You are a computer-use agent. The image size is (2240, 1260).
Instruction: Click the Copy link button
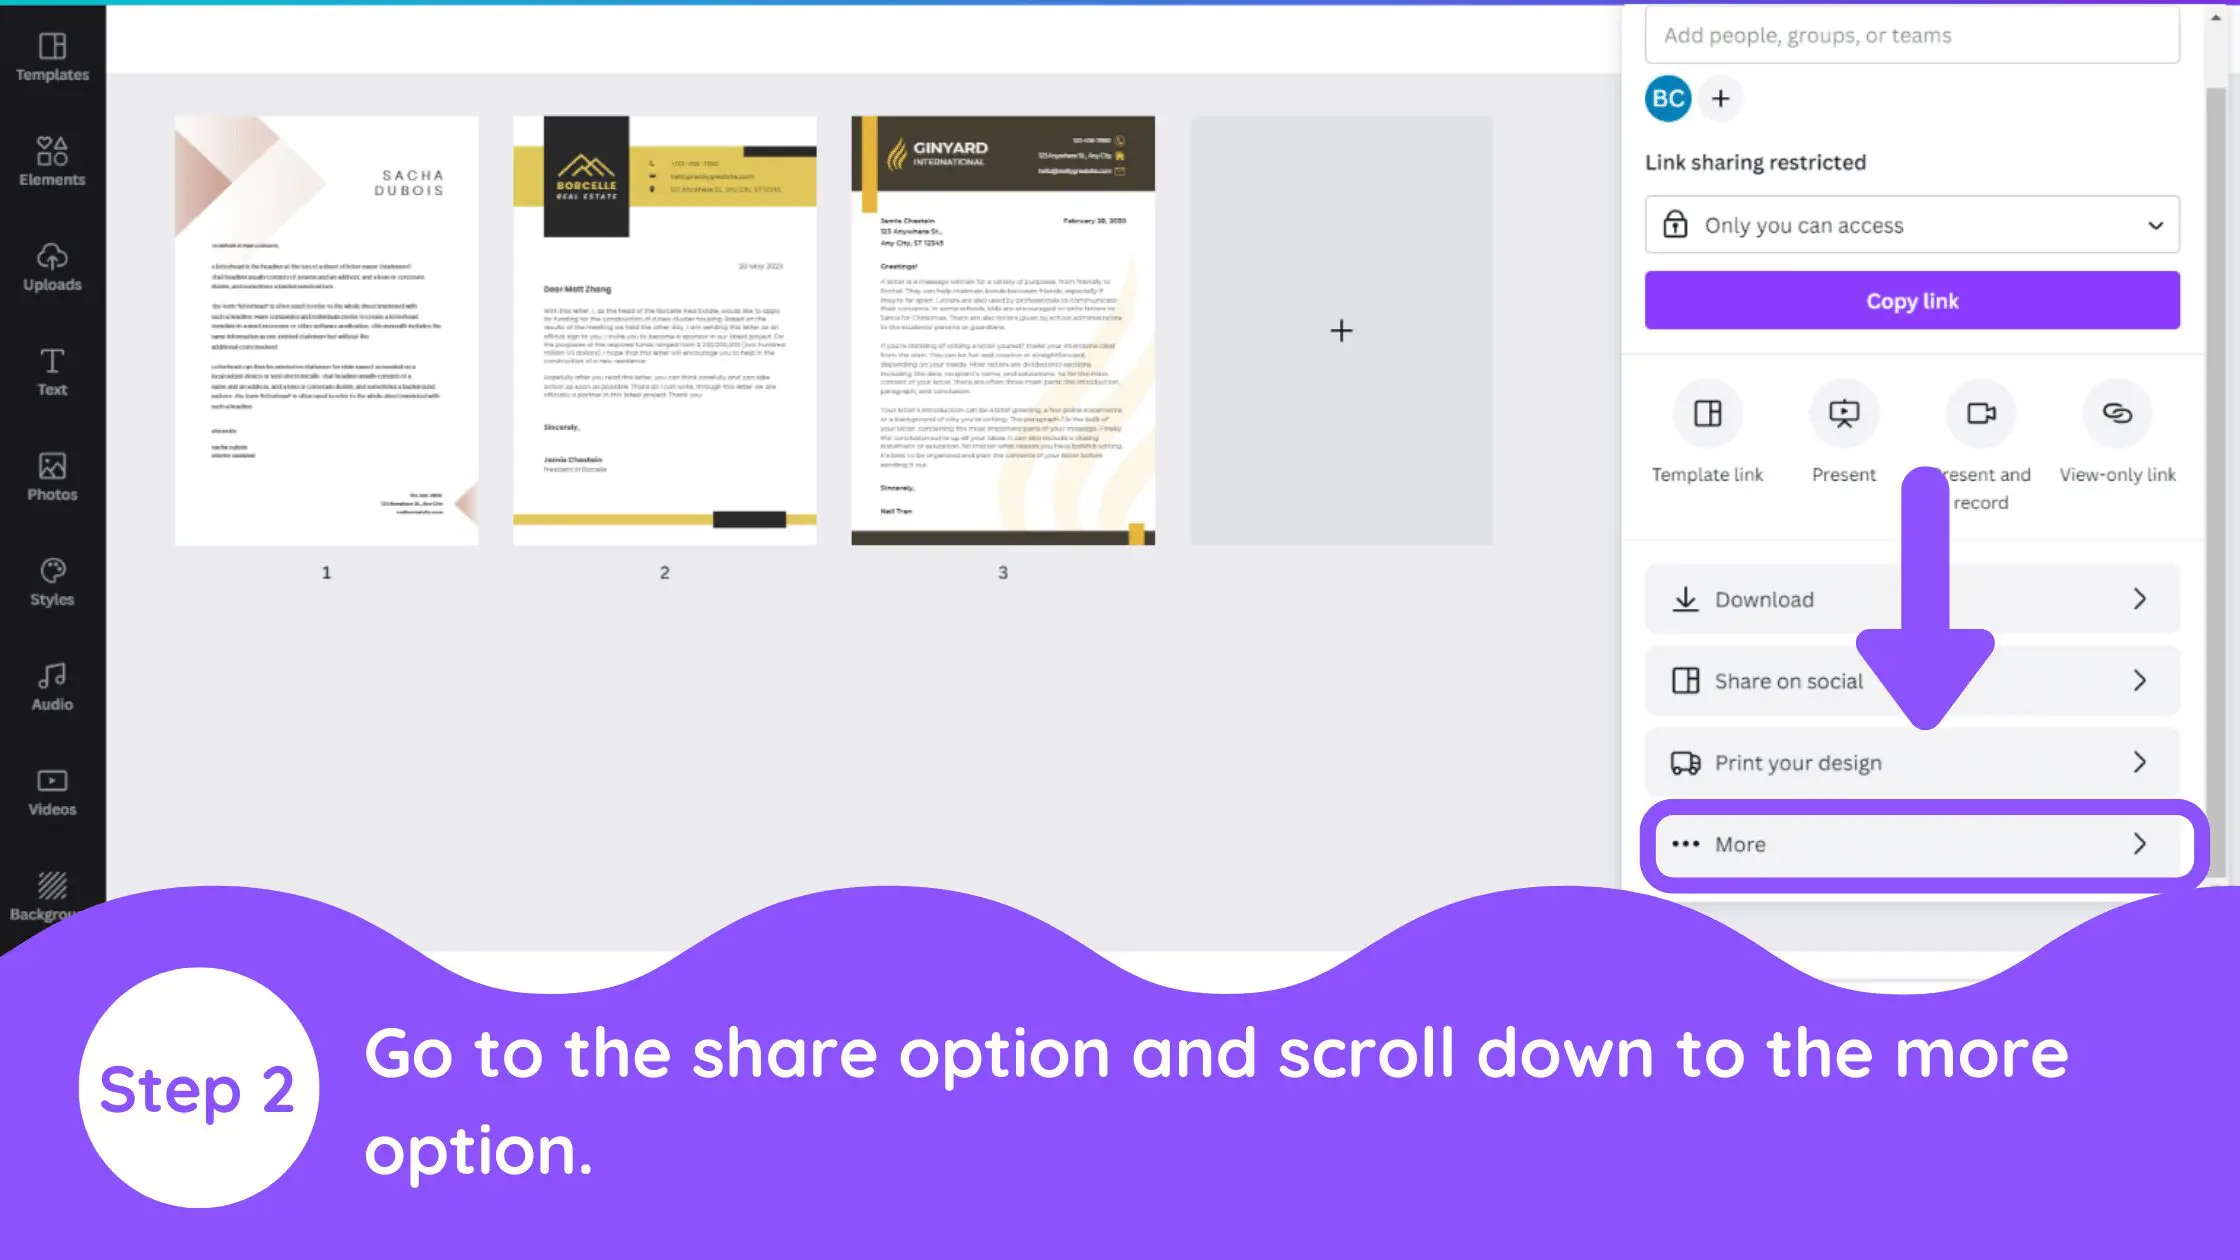tap(1912, 300)
